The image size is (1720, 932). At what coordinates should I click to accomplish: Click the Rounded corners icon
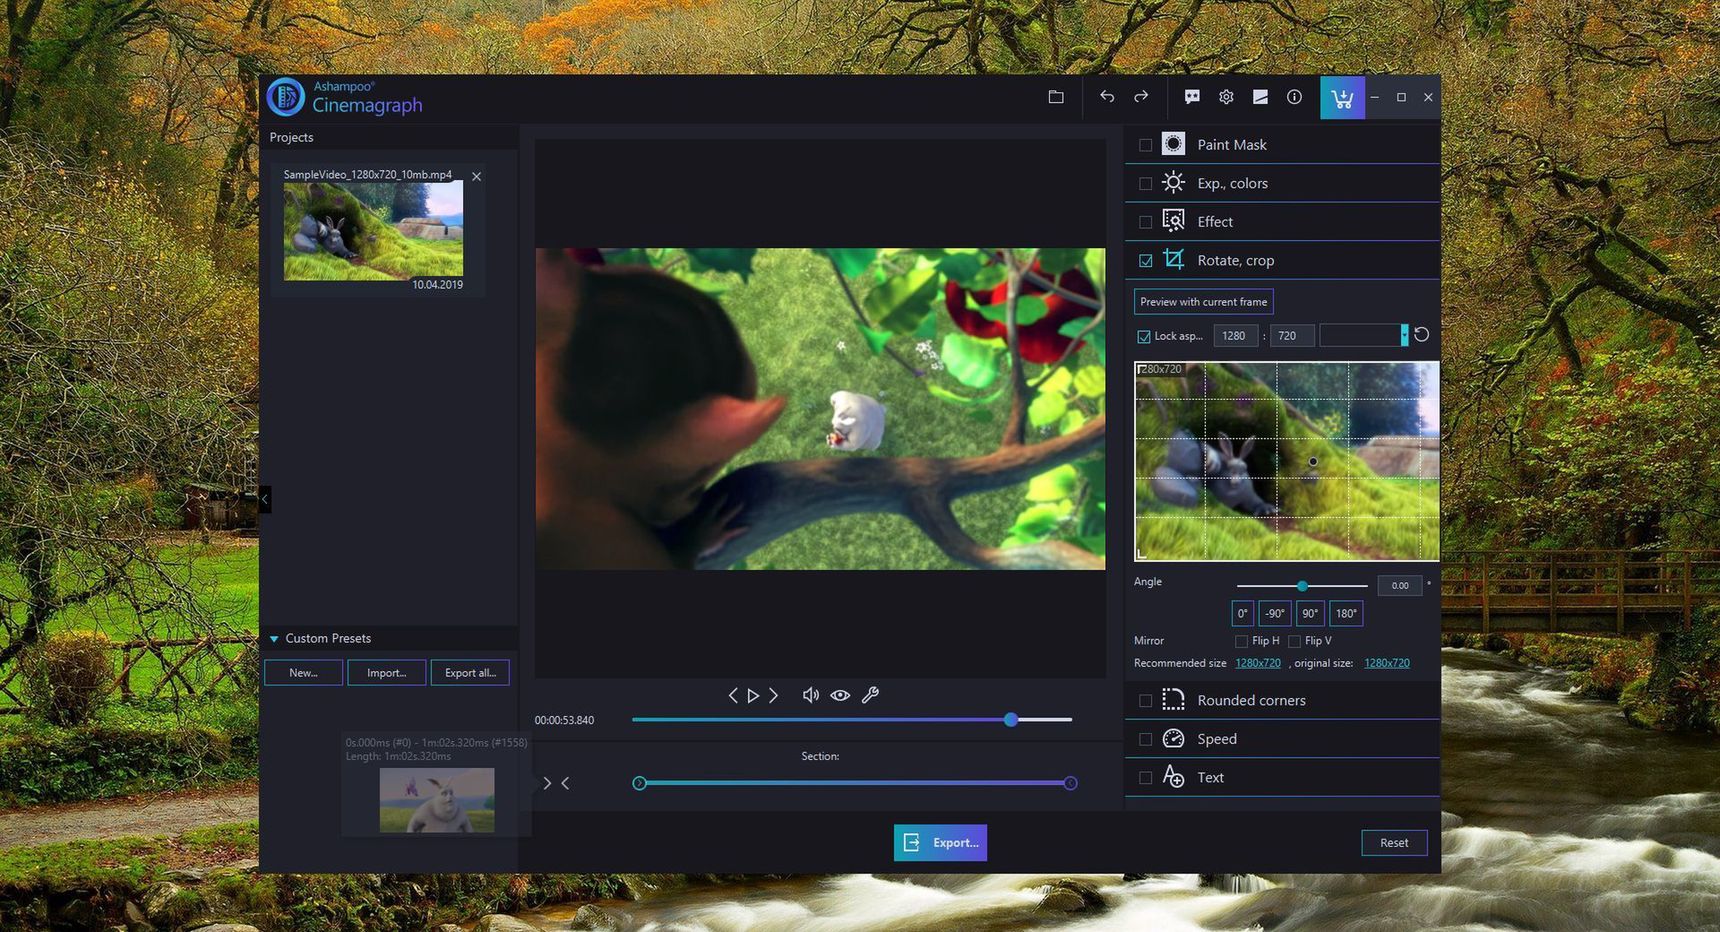point(1174,700)
